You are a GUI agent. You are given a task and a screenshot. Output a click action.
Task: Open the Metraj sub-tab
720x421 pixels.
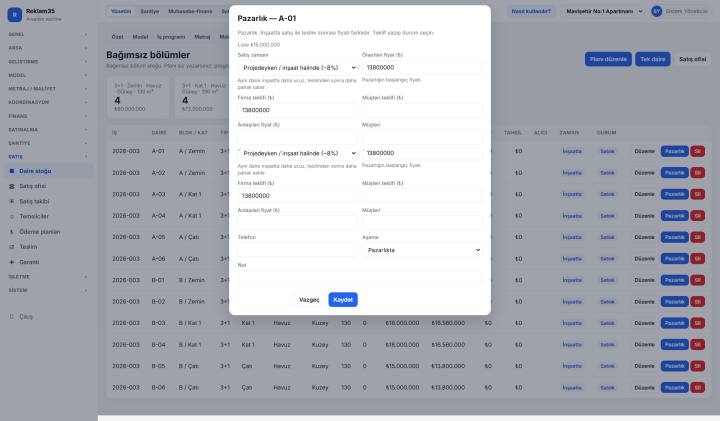pyautogui.click(x=202, y=37)
